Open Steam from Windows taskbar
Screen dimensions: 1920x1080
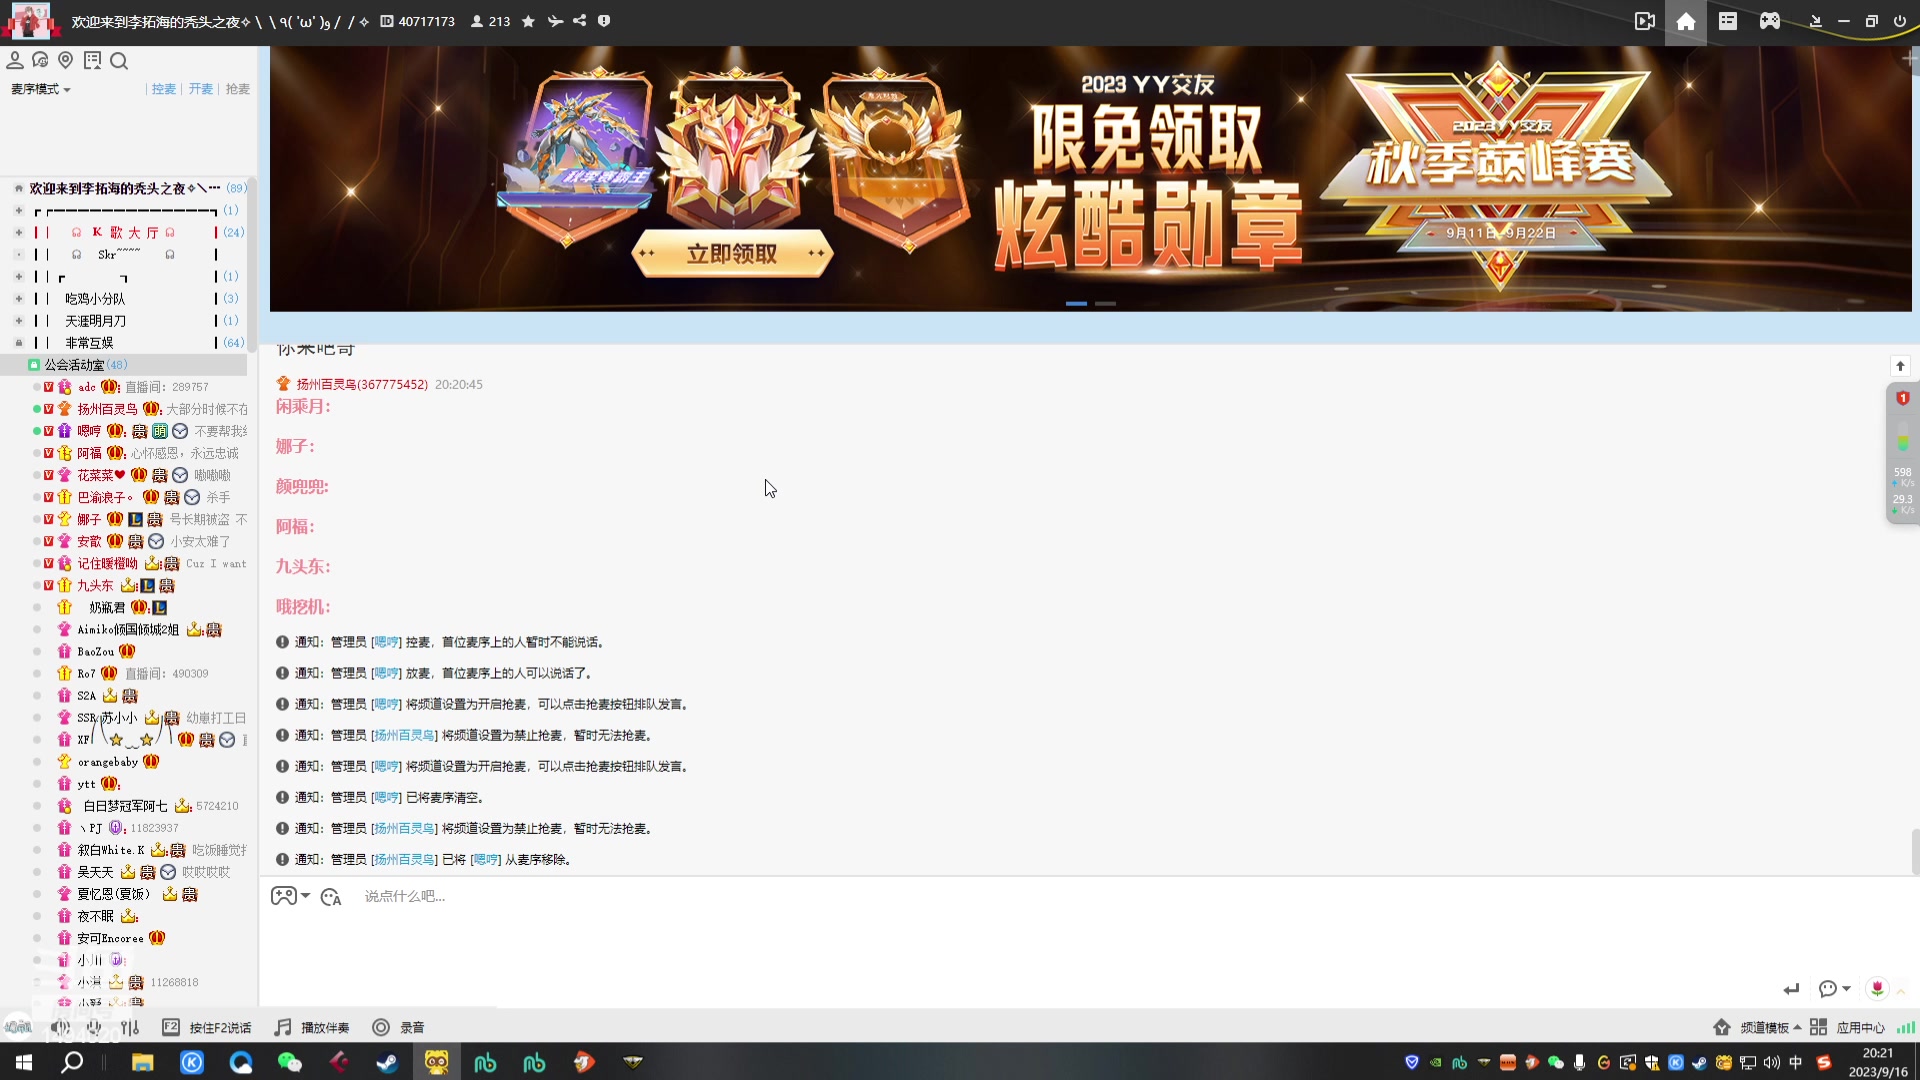387,1062
